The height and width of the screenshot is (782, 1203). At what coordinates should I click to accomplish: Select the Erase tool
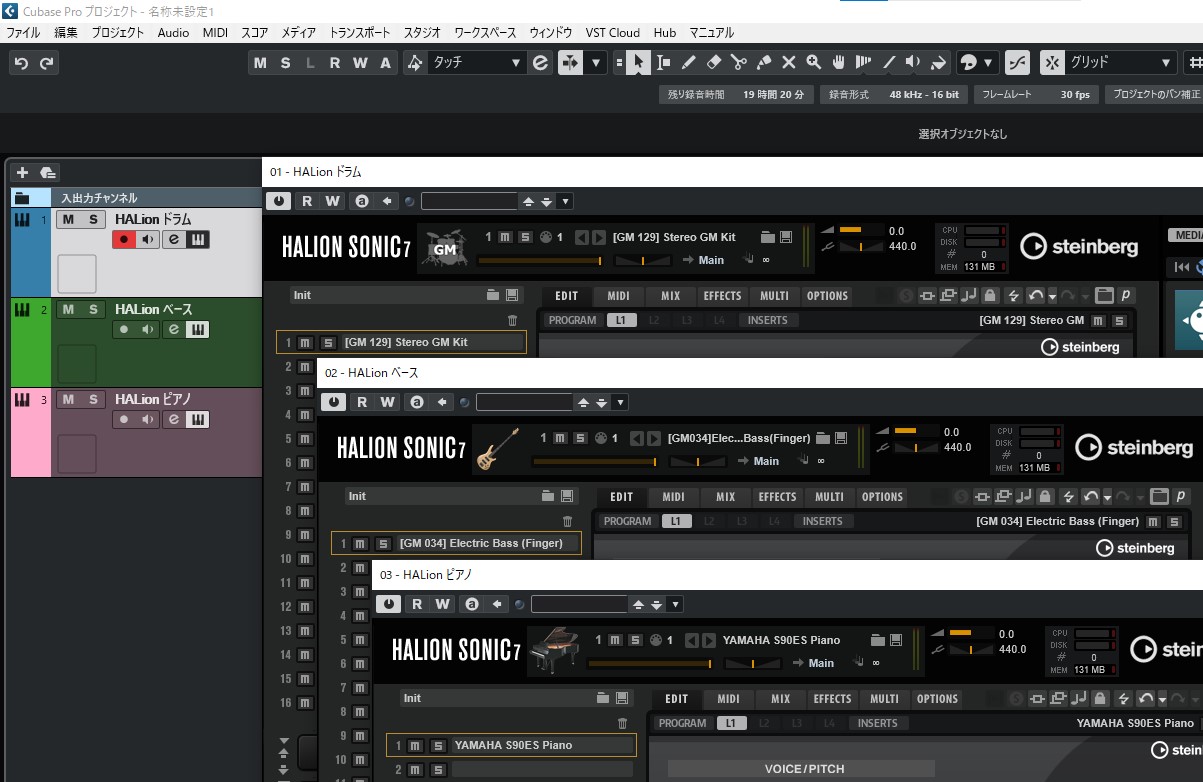pyautogui.click(x=713, y=62)
